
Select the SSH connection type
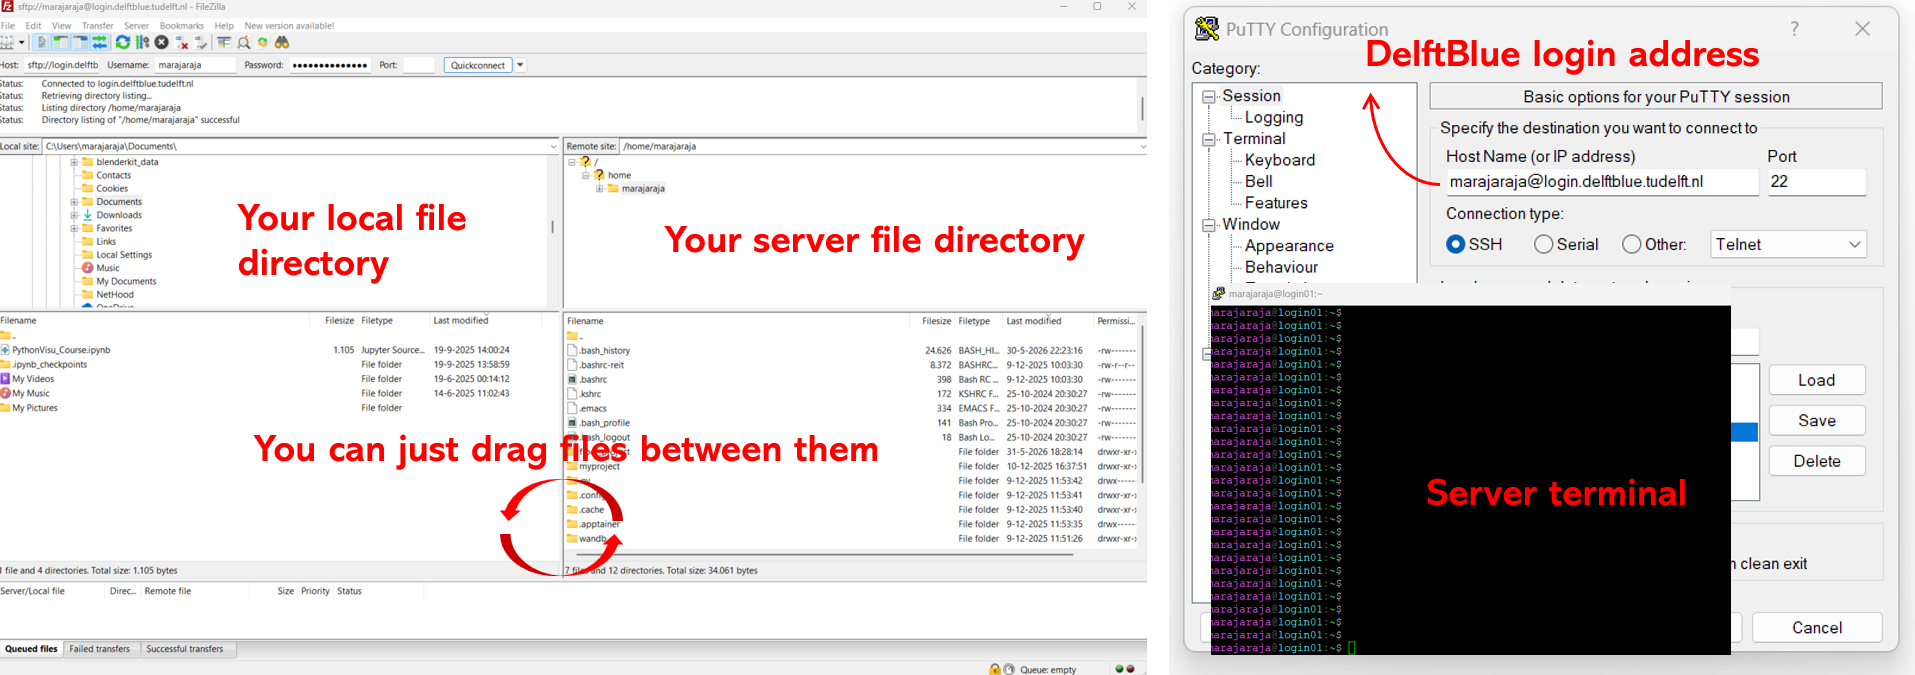(x=1456, y=244)
